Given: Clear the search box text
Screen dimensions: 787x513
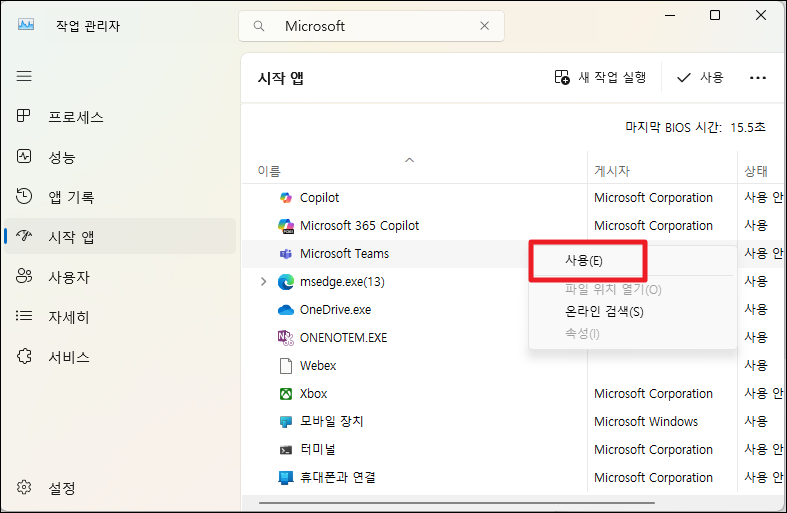Looking at the screenshot, I should (x=484, y=26).
